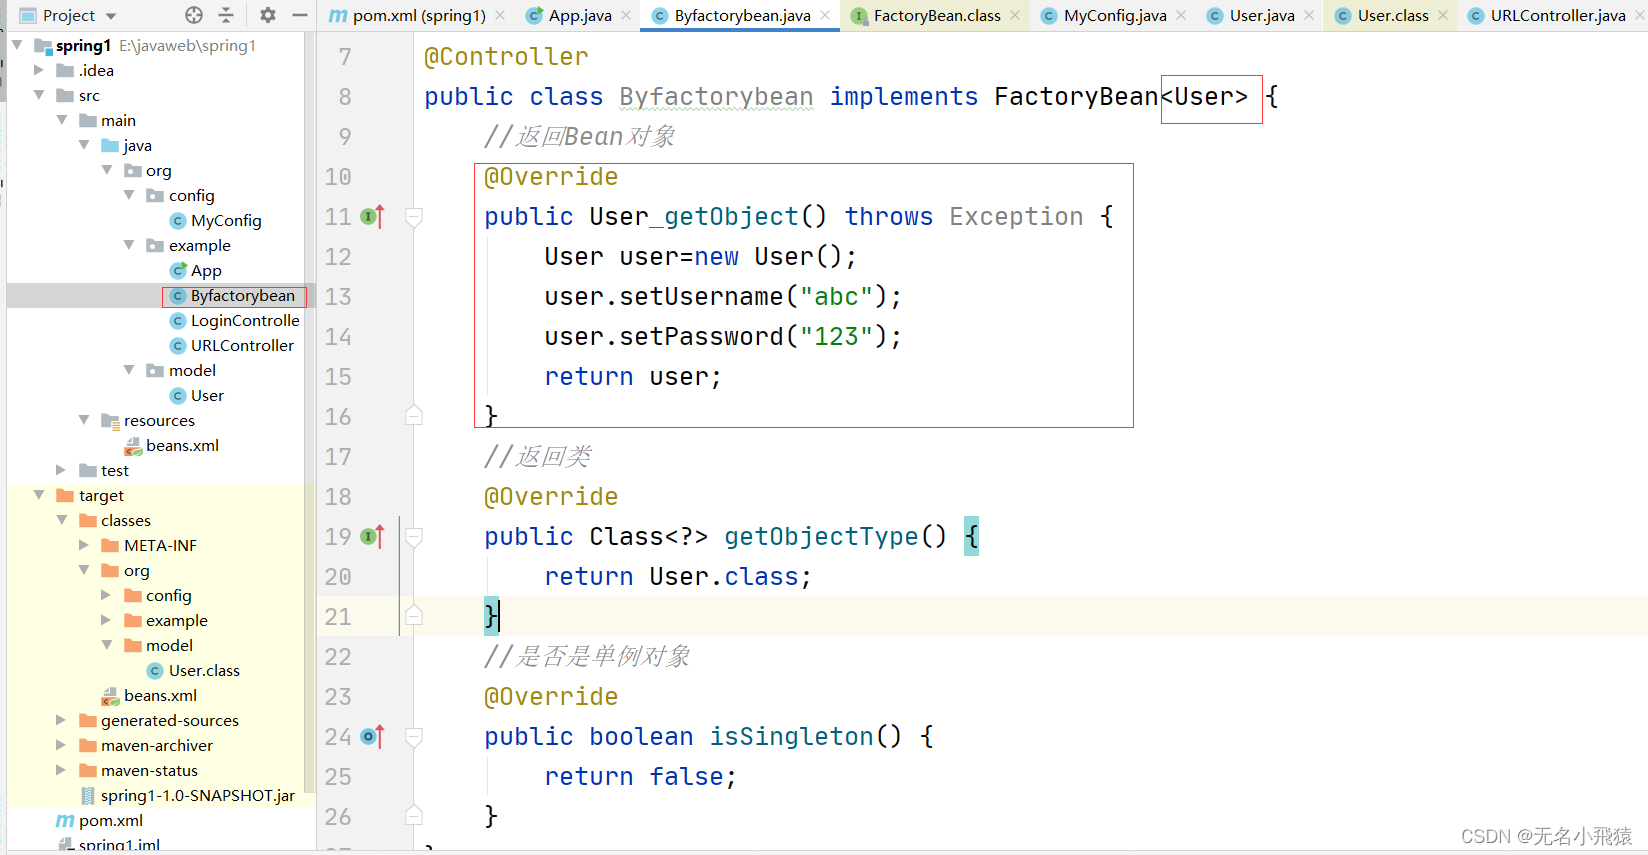Click the locate/select opened file icon
1648x855 pixels.
pos(194,15)
